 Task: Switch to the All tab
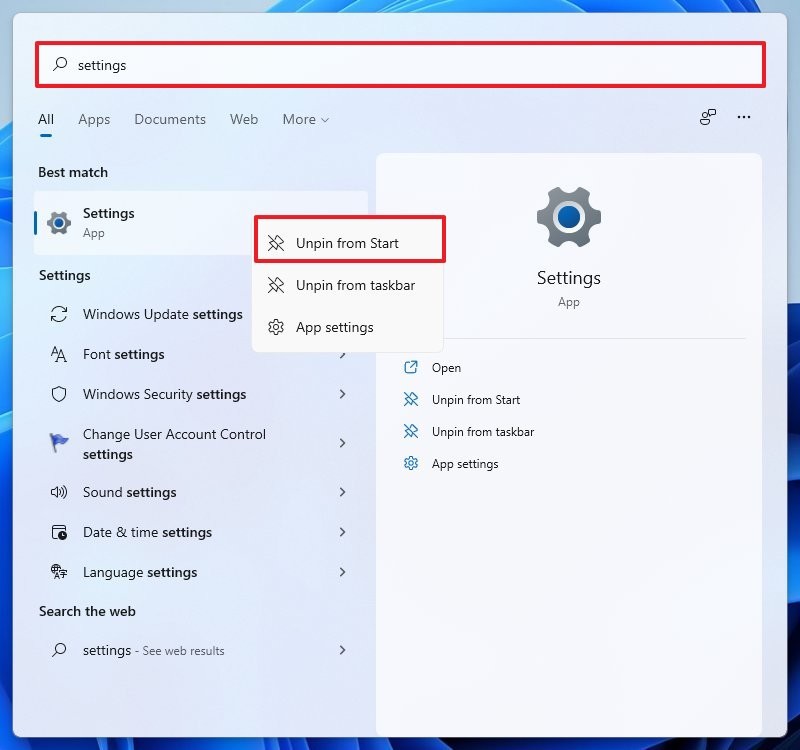coord(46,119)
